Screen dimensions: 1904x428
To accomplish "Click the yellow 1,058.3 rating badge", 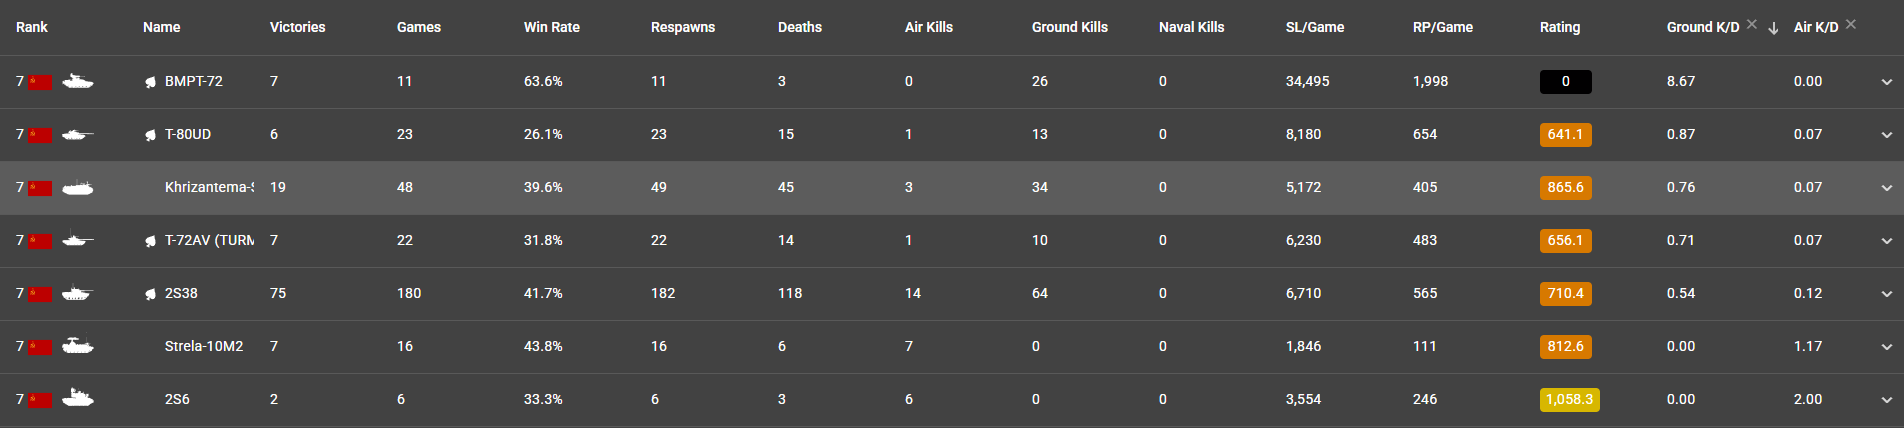I will [x=1569, y=399].
